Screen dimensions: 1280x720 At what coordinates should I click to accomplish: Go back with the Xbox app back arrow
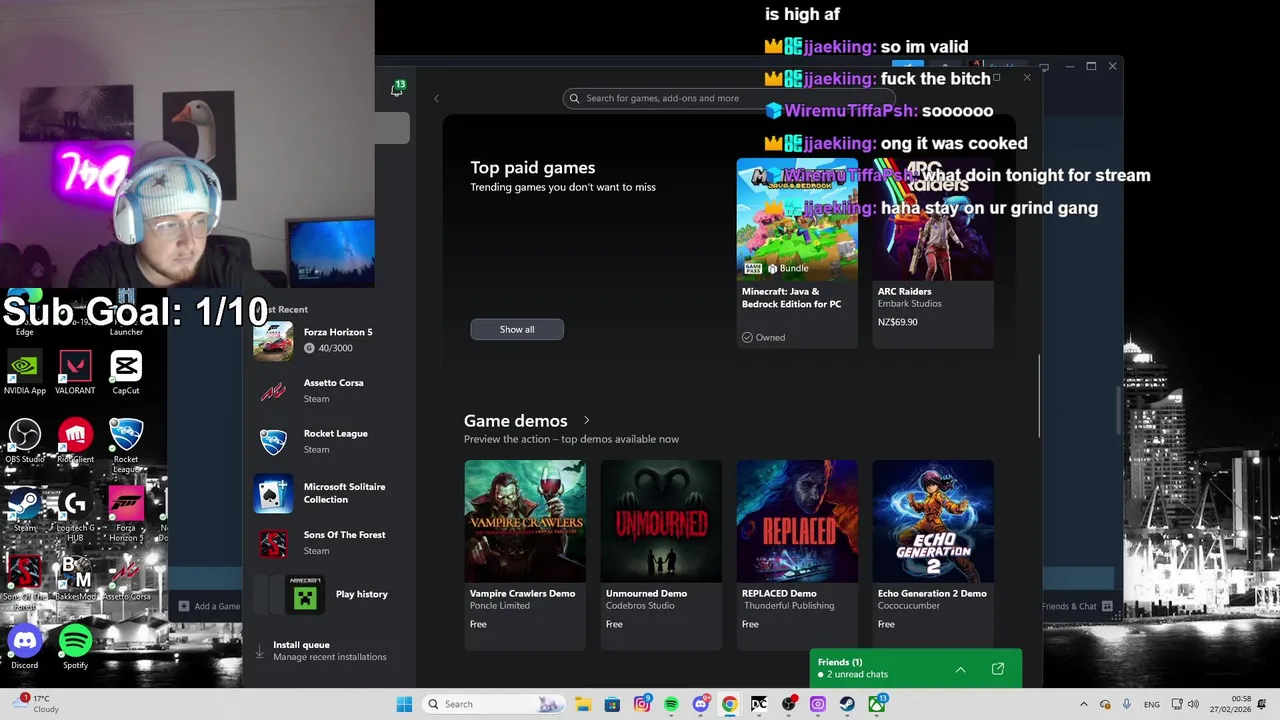[x=436, y=98]
